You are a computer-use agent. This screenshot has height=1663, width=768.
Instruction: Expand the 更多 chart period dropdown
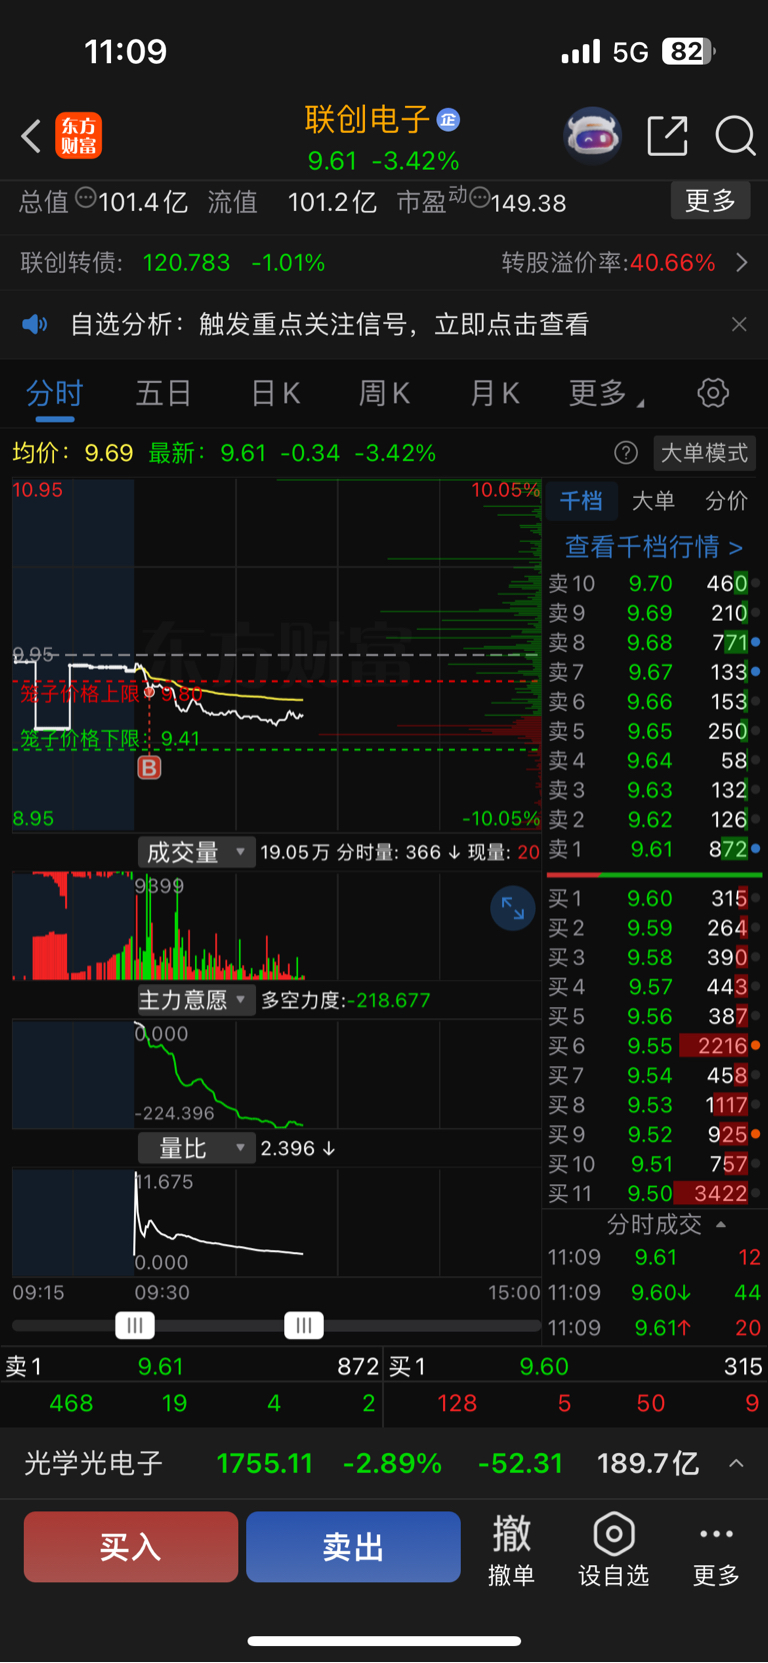pos(606,393)
